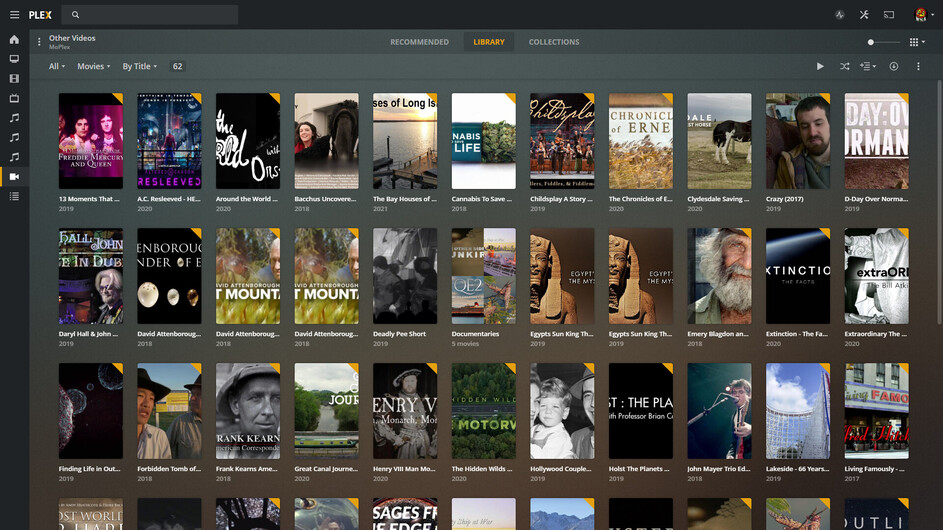Click the download sync icon

894,66
